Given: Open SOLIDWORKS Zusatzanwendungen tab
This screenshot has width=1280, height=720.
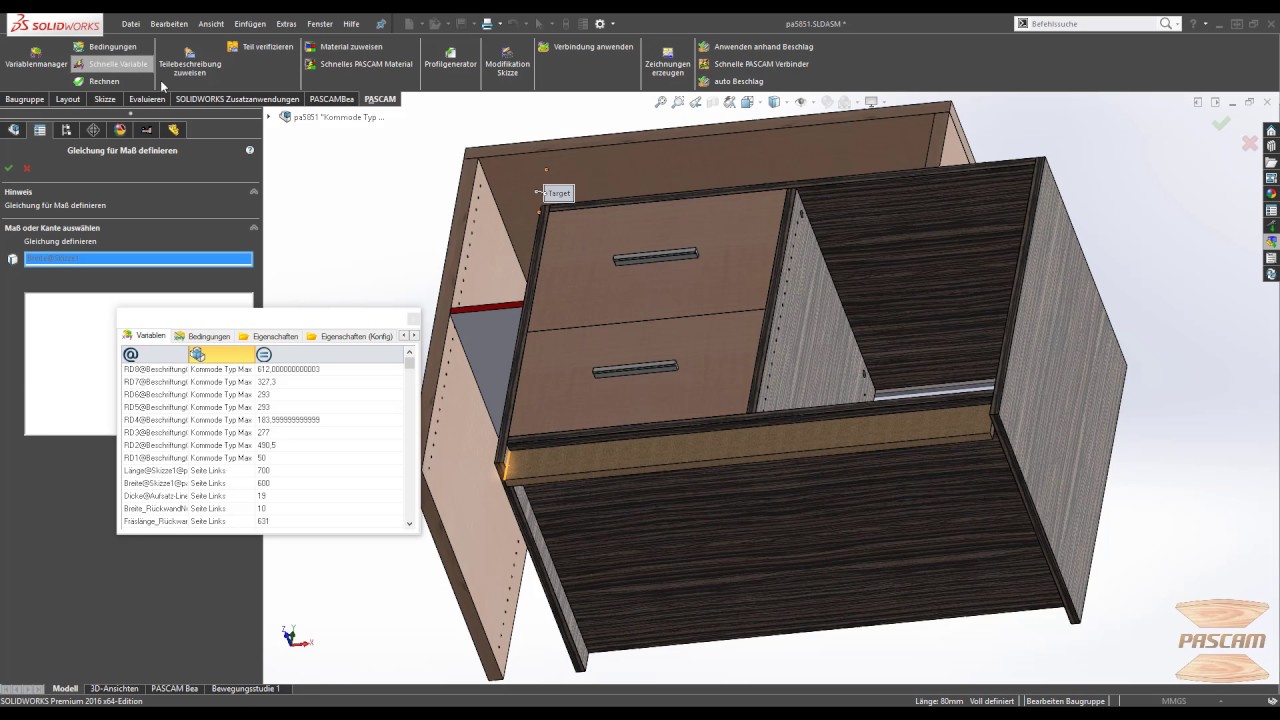Looking at the screenshot, I should [237, 99].
